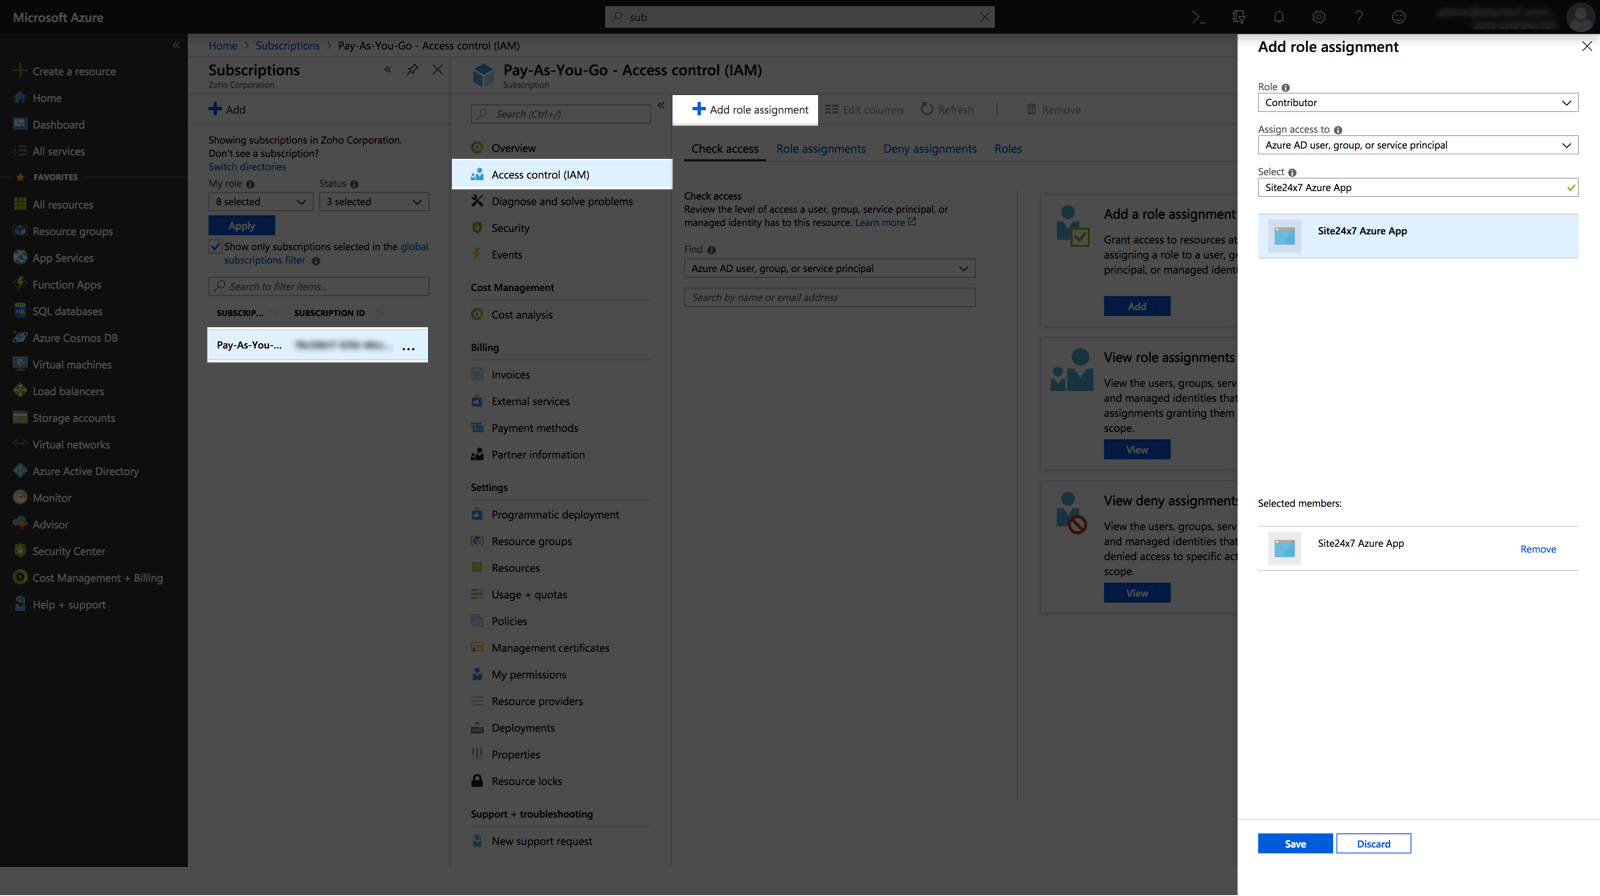Open Status dropdown with 3 selected
The height and width of the screenshot is (896, 1600).
[x=374, y=202]
